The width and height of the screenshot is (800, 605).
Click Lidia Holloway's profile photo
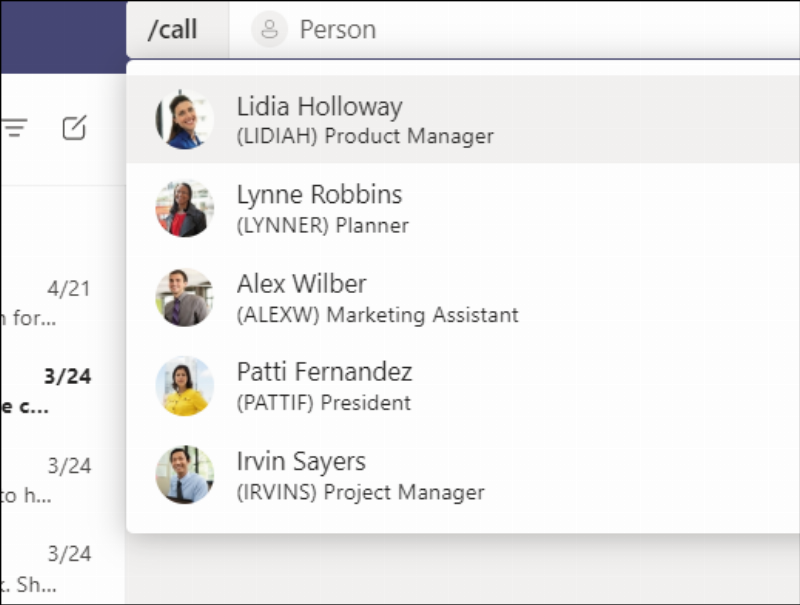pyautogui.click(x=184, y=119)
